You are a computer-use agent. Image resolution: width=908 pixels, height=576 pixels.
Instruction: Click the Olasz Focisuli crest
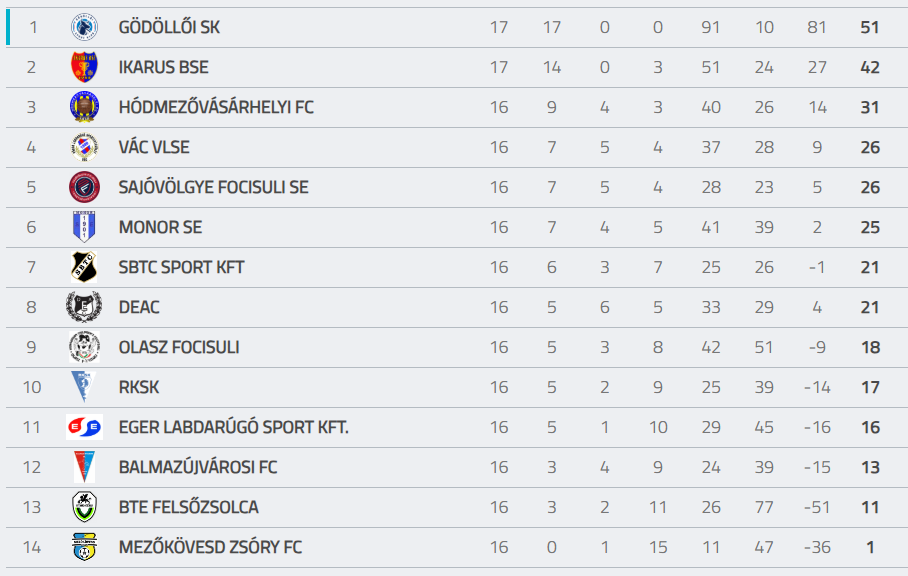point(84,347)
